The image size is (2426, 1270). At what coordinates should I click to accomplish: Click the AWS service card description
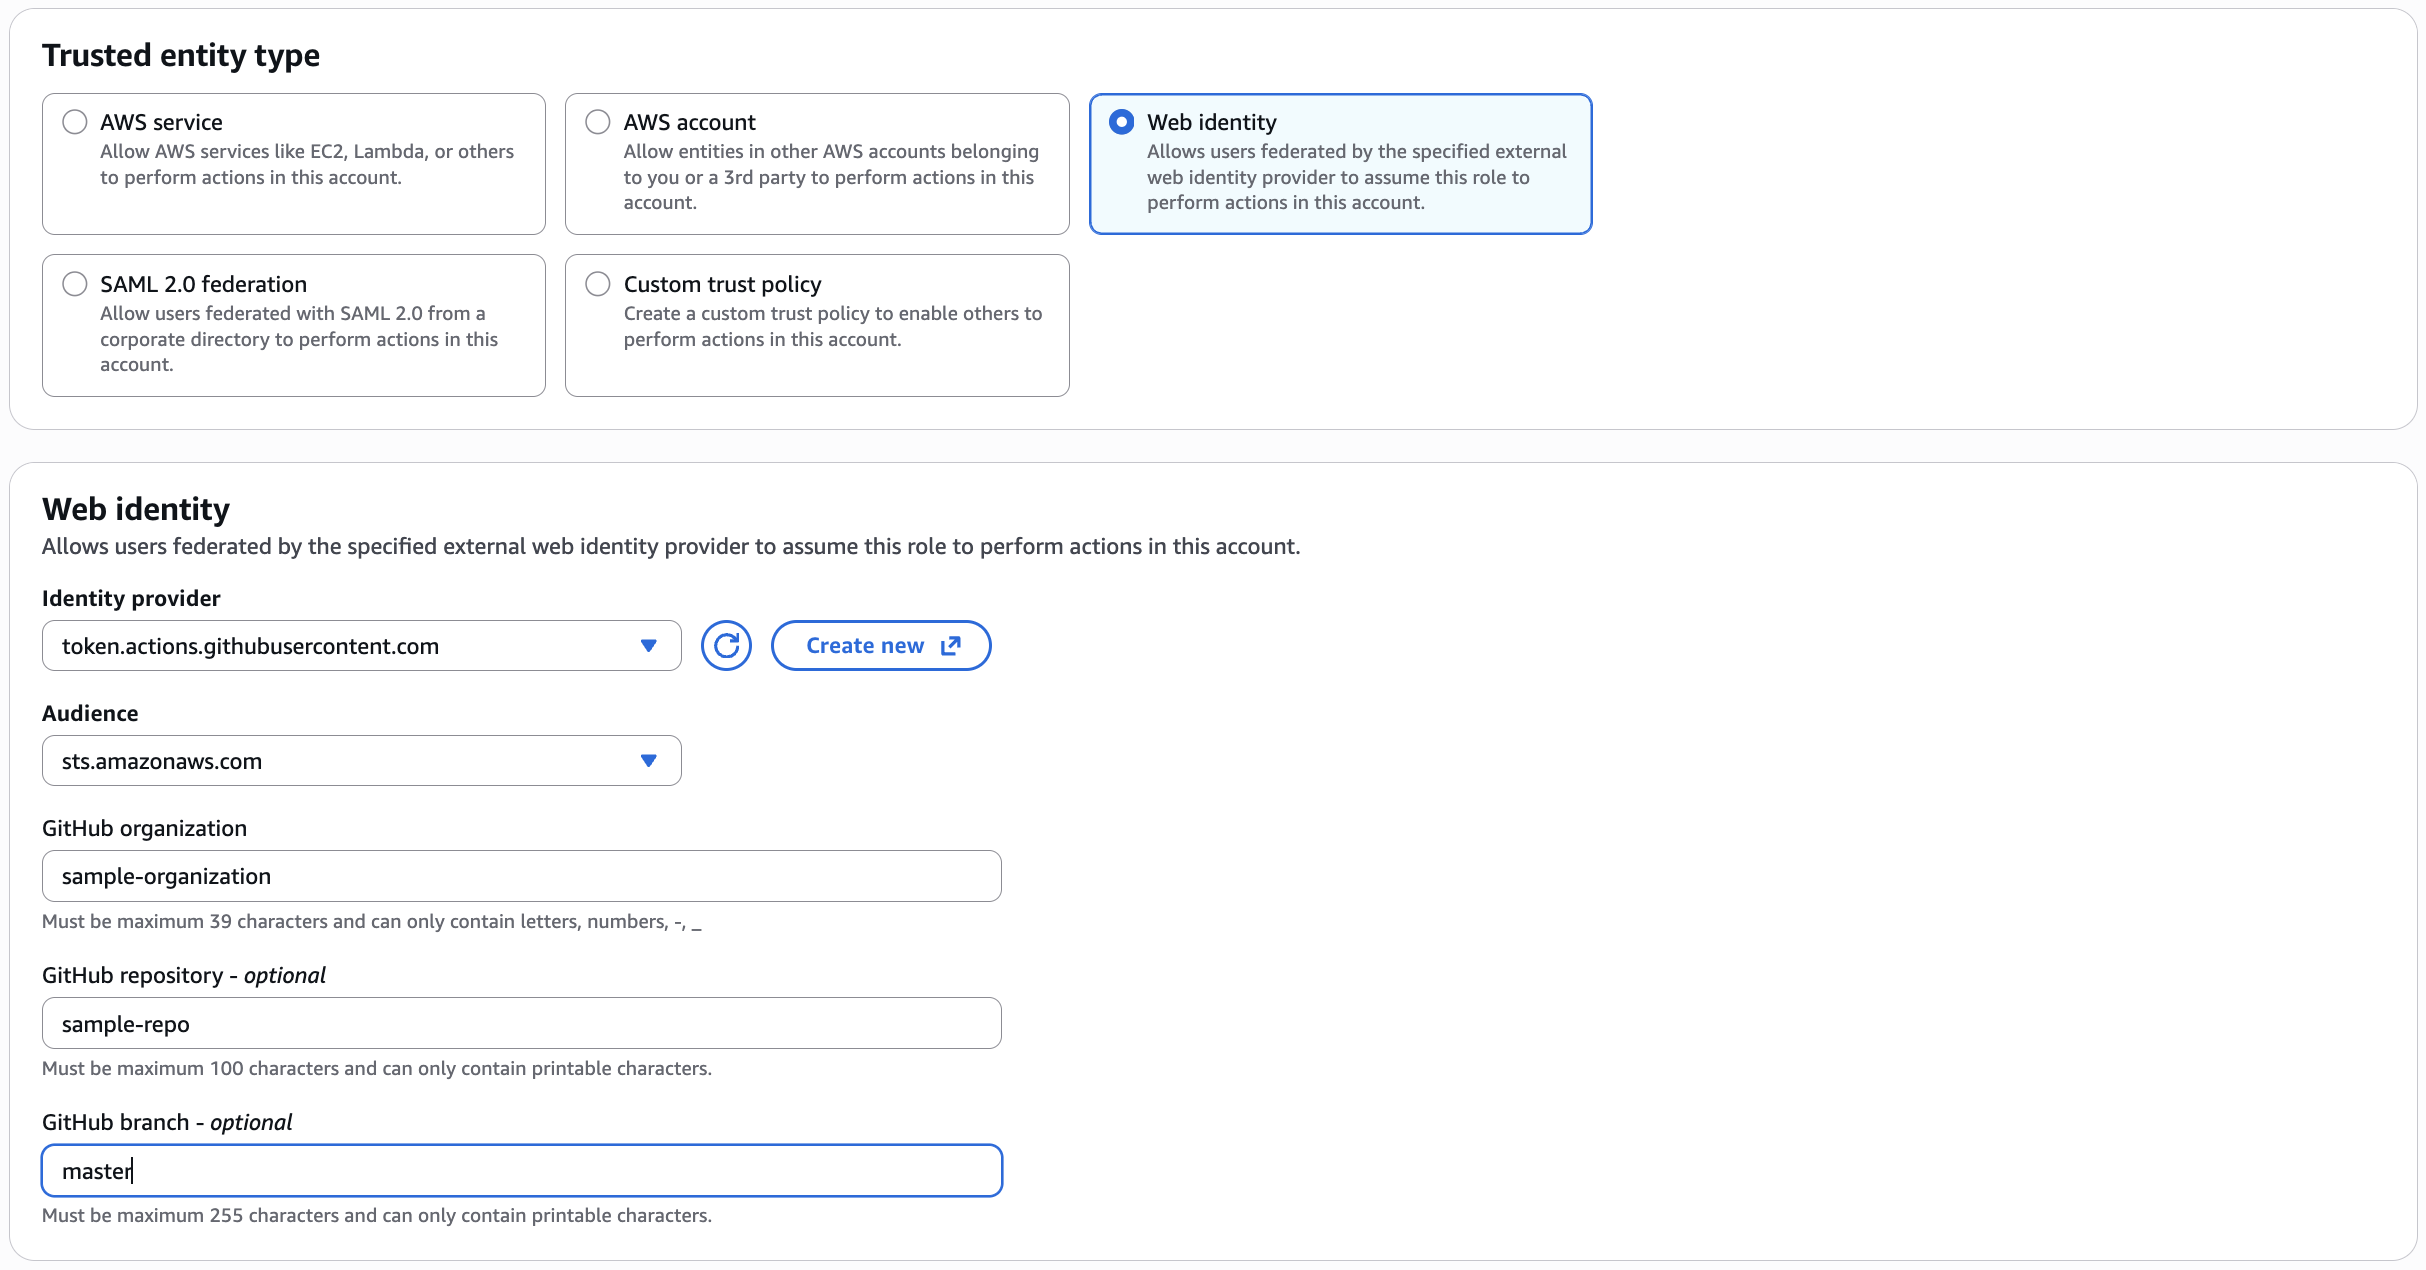306,165
